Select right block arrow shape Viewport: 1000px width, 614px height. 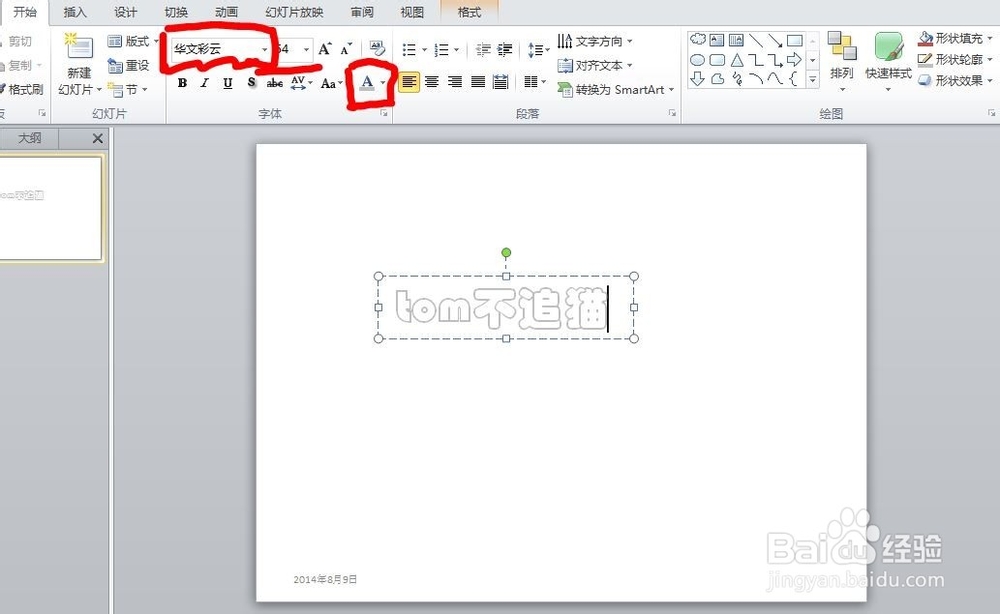tap(795, 60)
